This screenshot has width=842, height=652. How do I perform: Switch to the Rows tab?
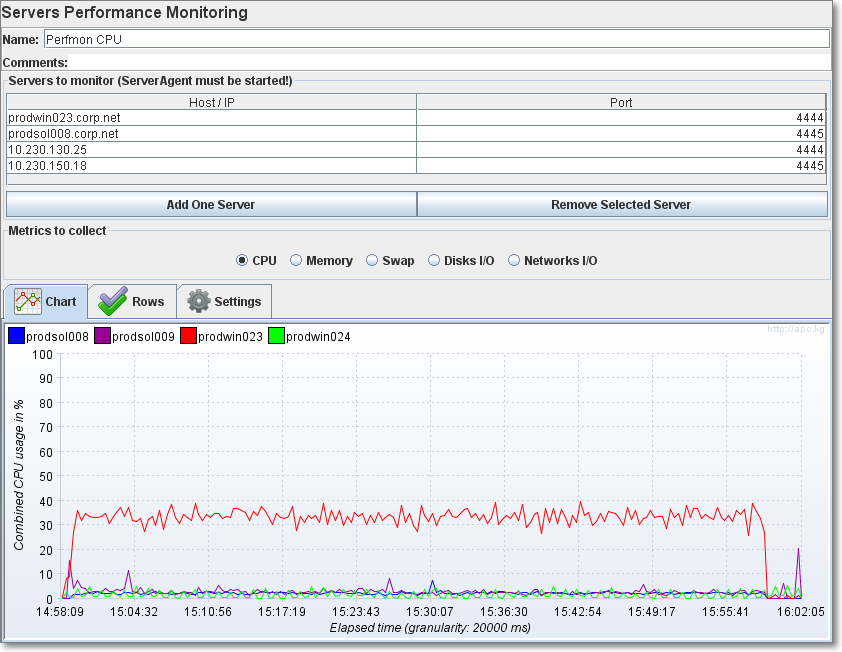[x=146, y=301]
